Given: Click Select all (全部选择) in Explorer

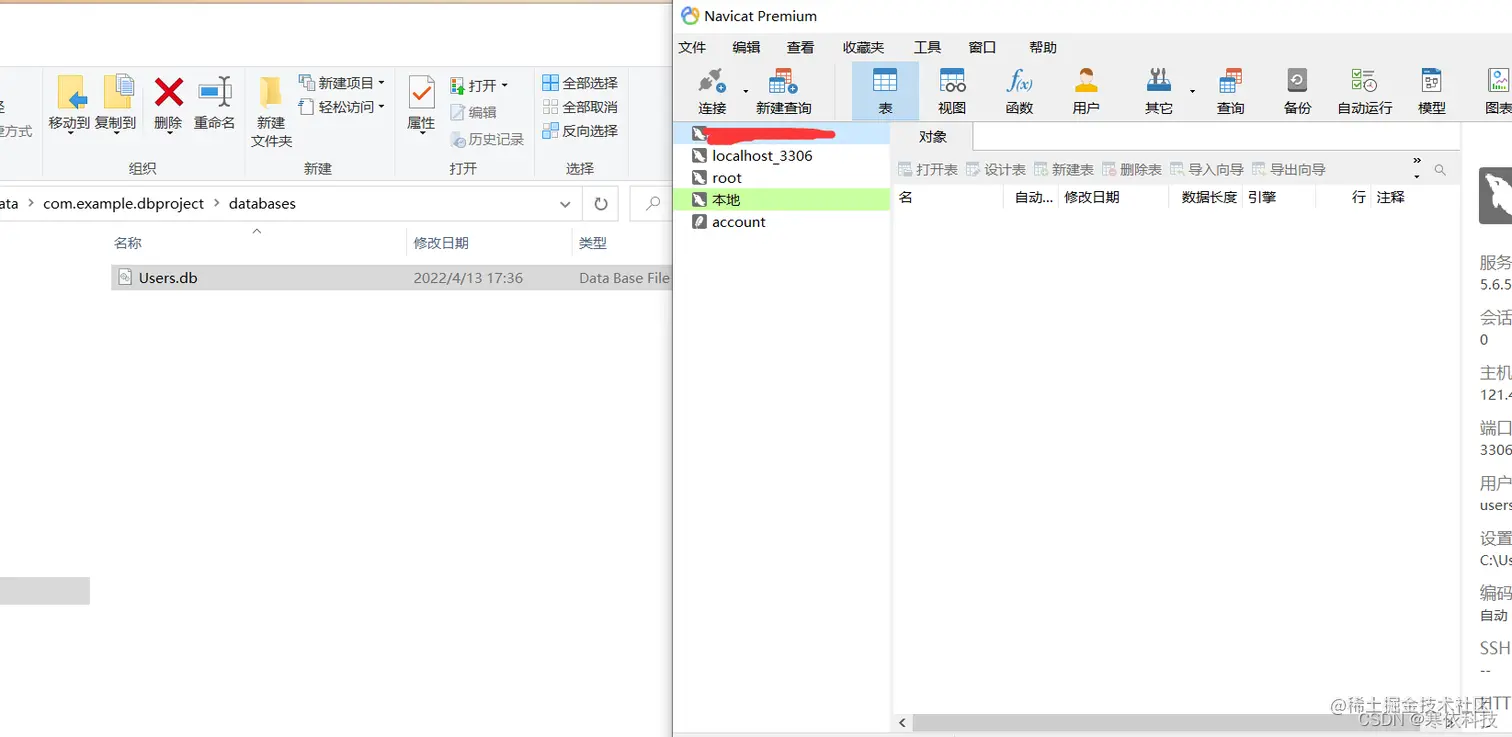Looking at the screenshot, I should (580, 83).
